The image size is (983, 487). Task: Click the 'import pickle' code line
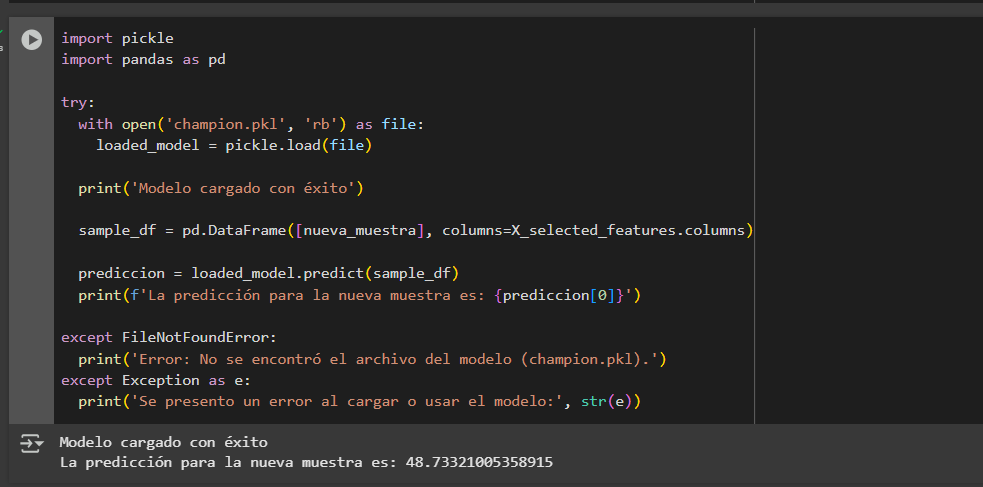tap(117, 38)
